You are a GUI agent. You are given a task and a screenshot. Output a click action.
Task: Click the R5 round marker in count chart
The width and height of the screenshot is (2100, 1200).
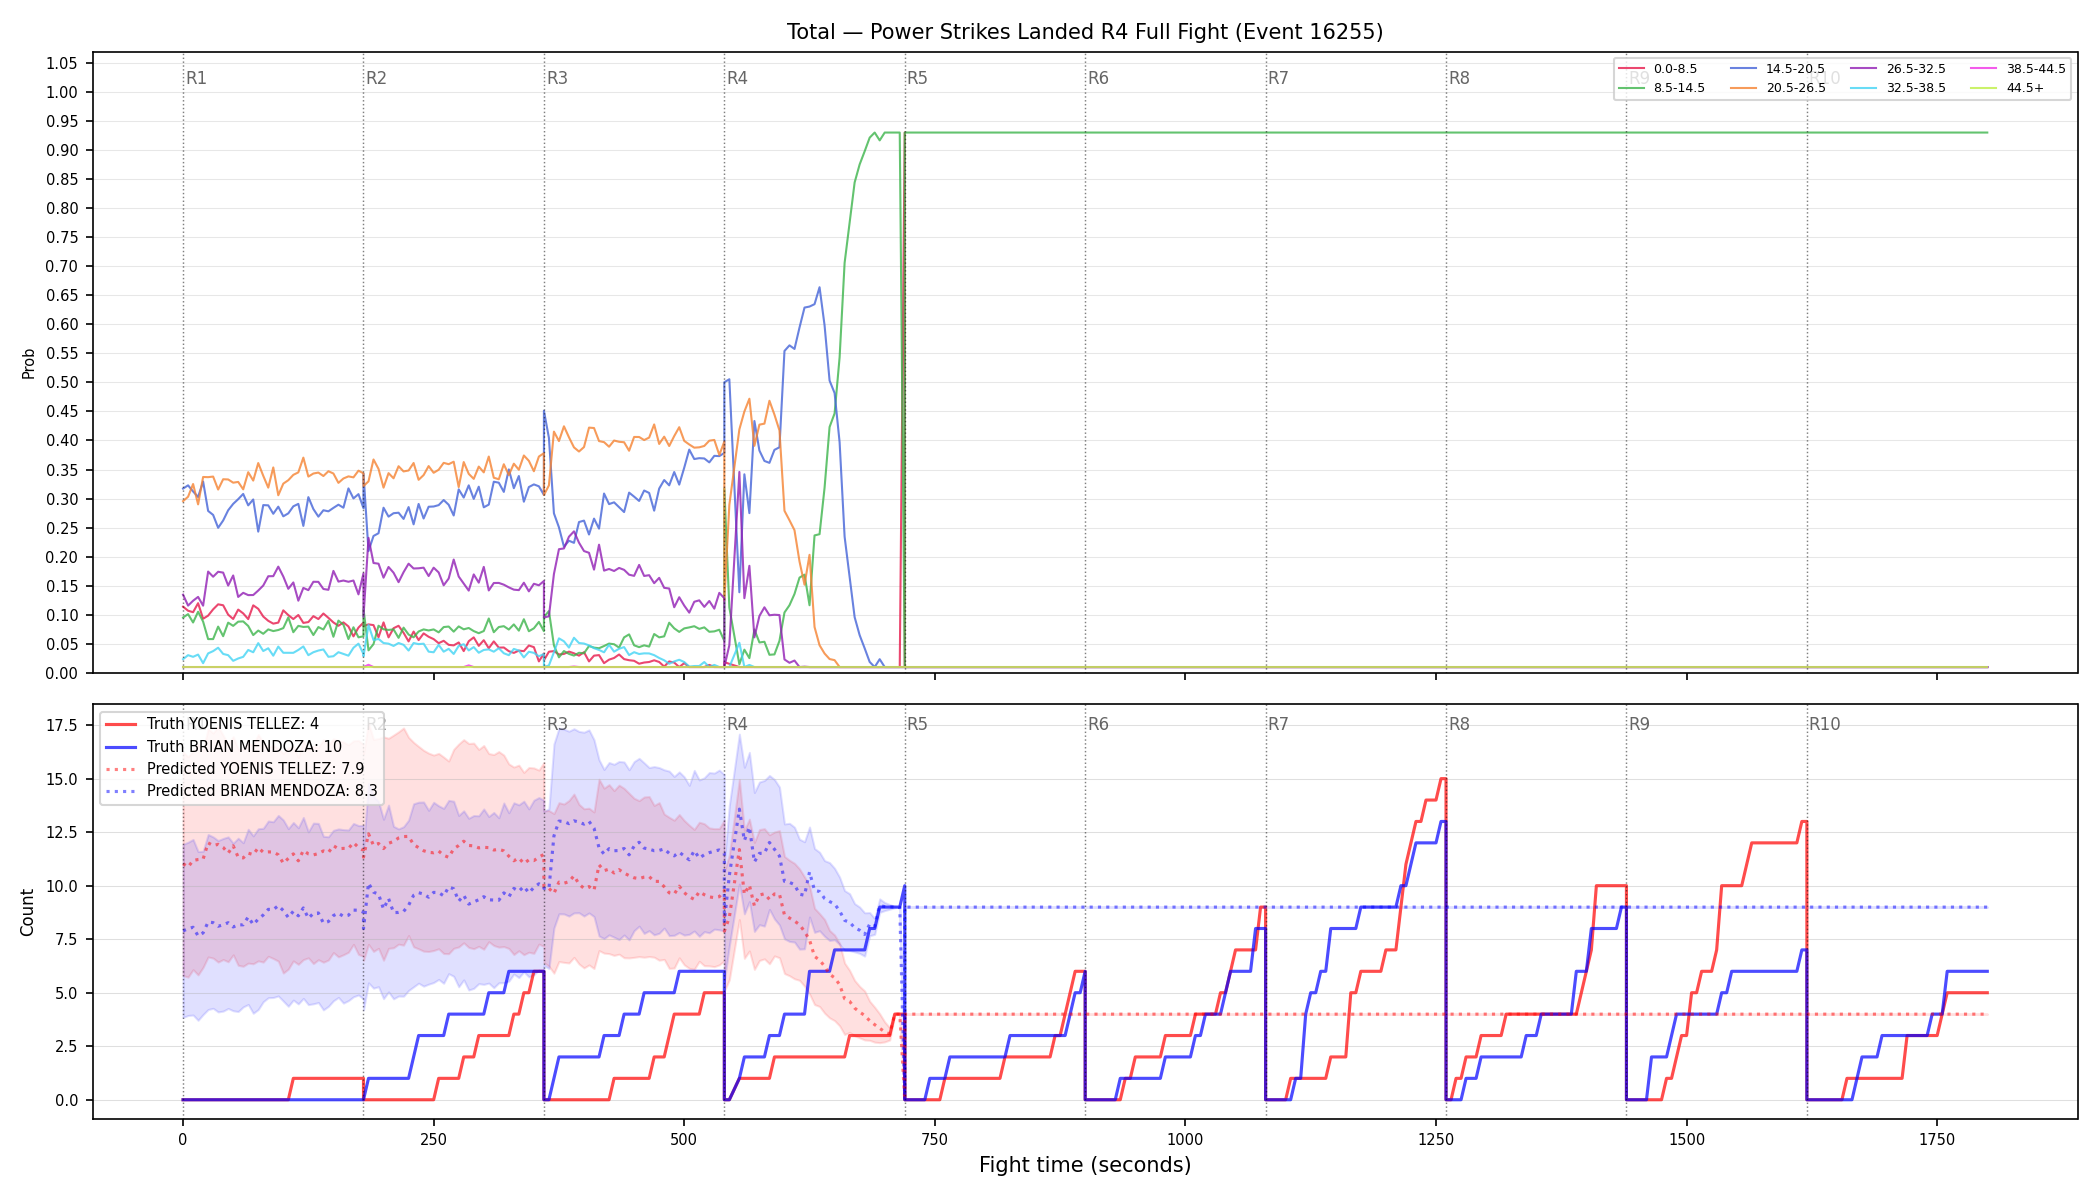point(917,724)
